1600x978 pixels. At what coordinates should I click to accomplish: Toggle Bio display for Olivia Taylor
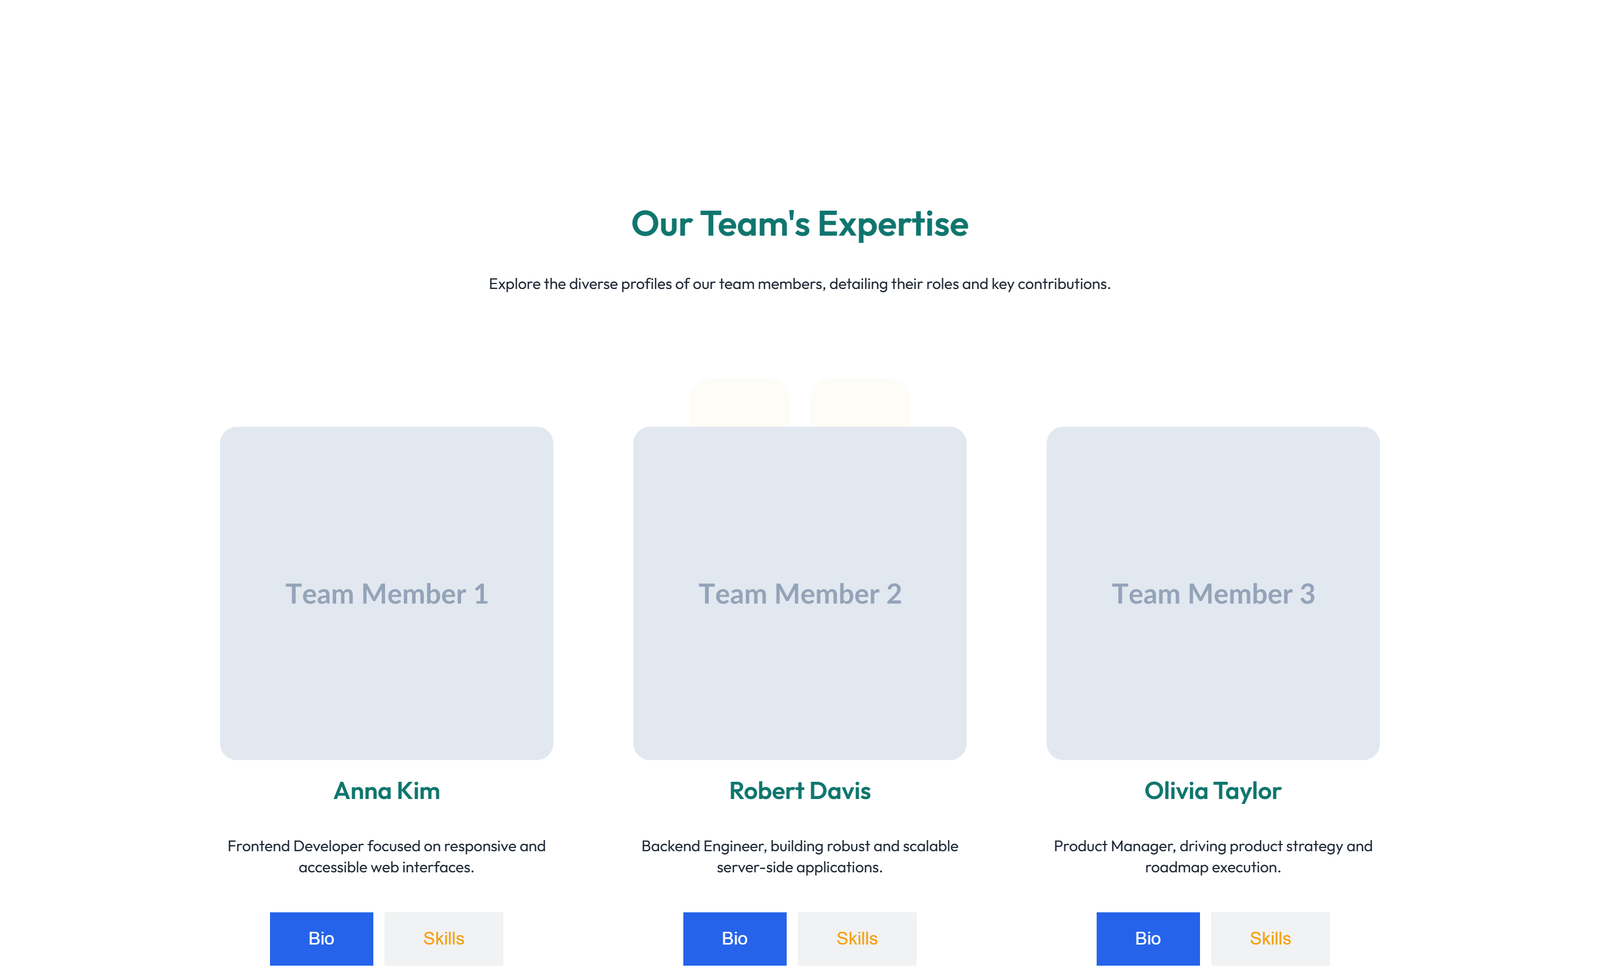click(1147, 938)
